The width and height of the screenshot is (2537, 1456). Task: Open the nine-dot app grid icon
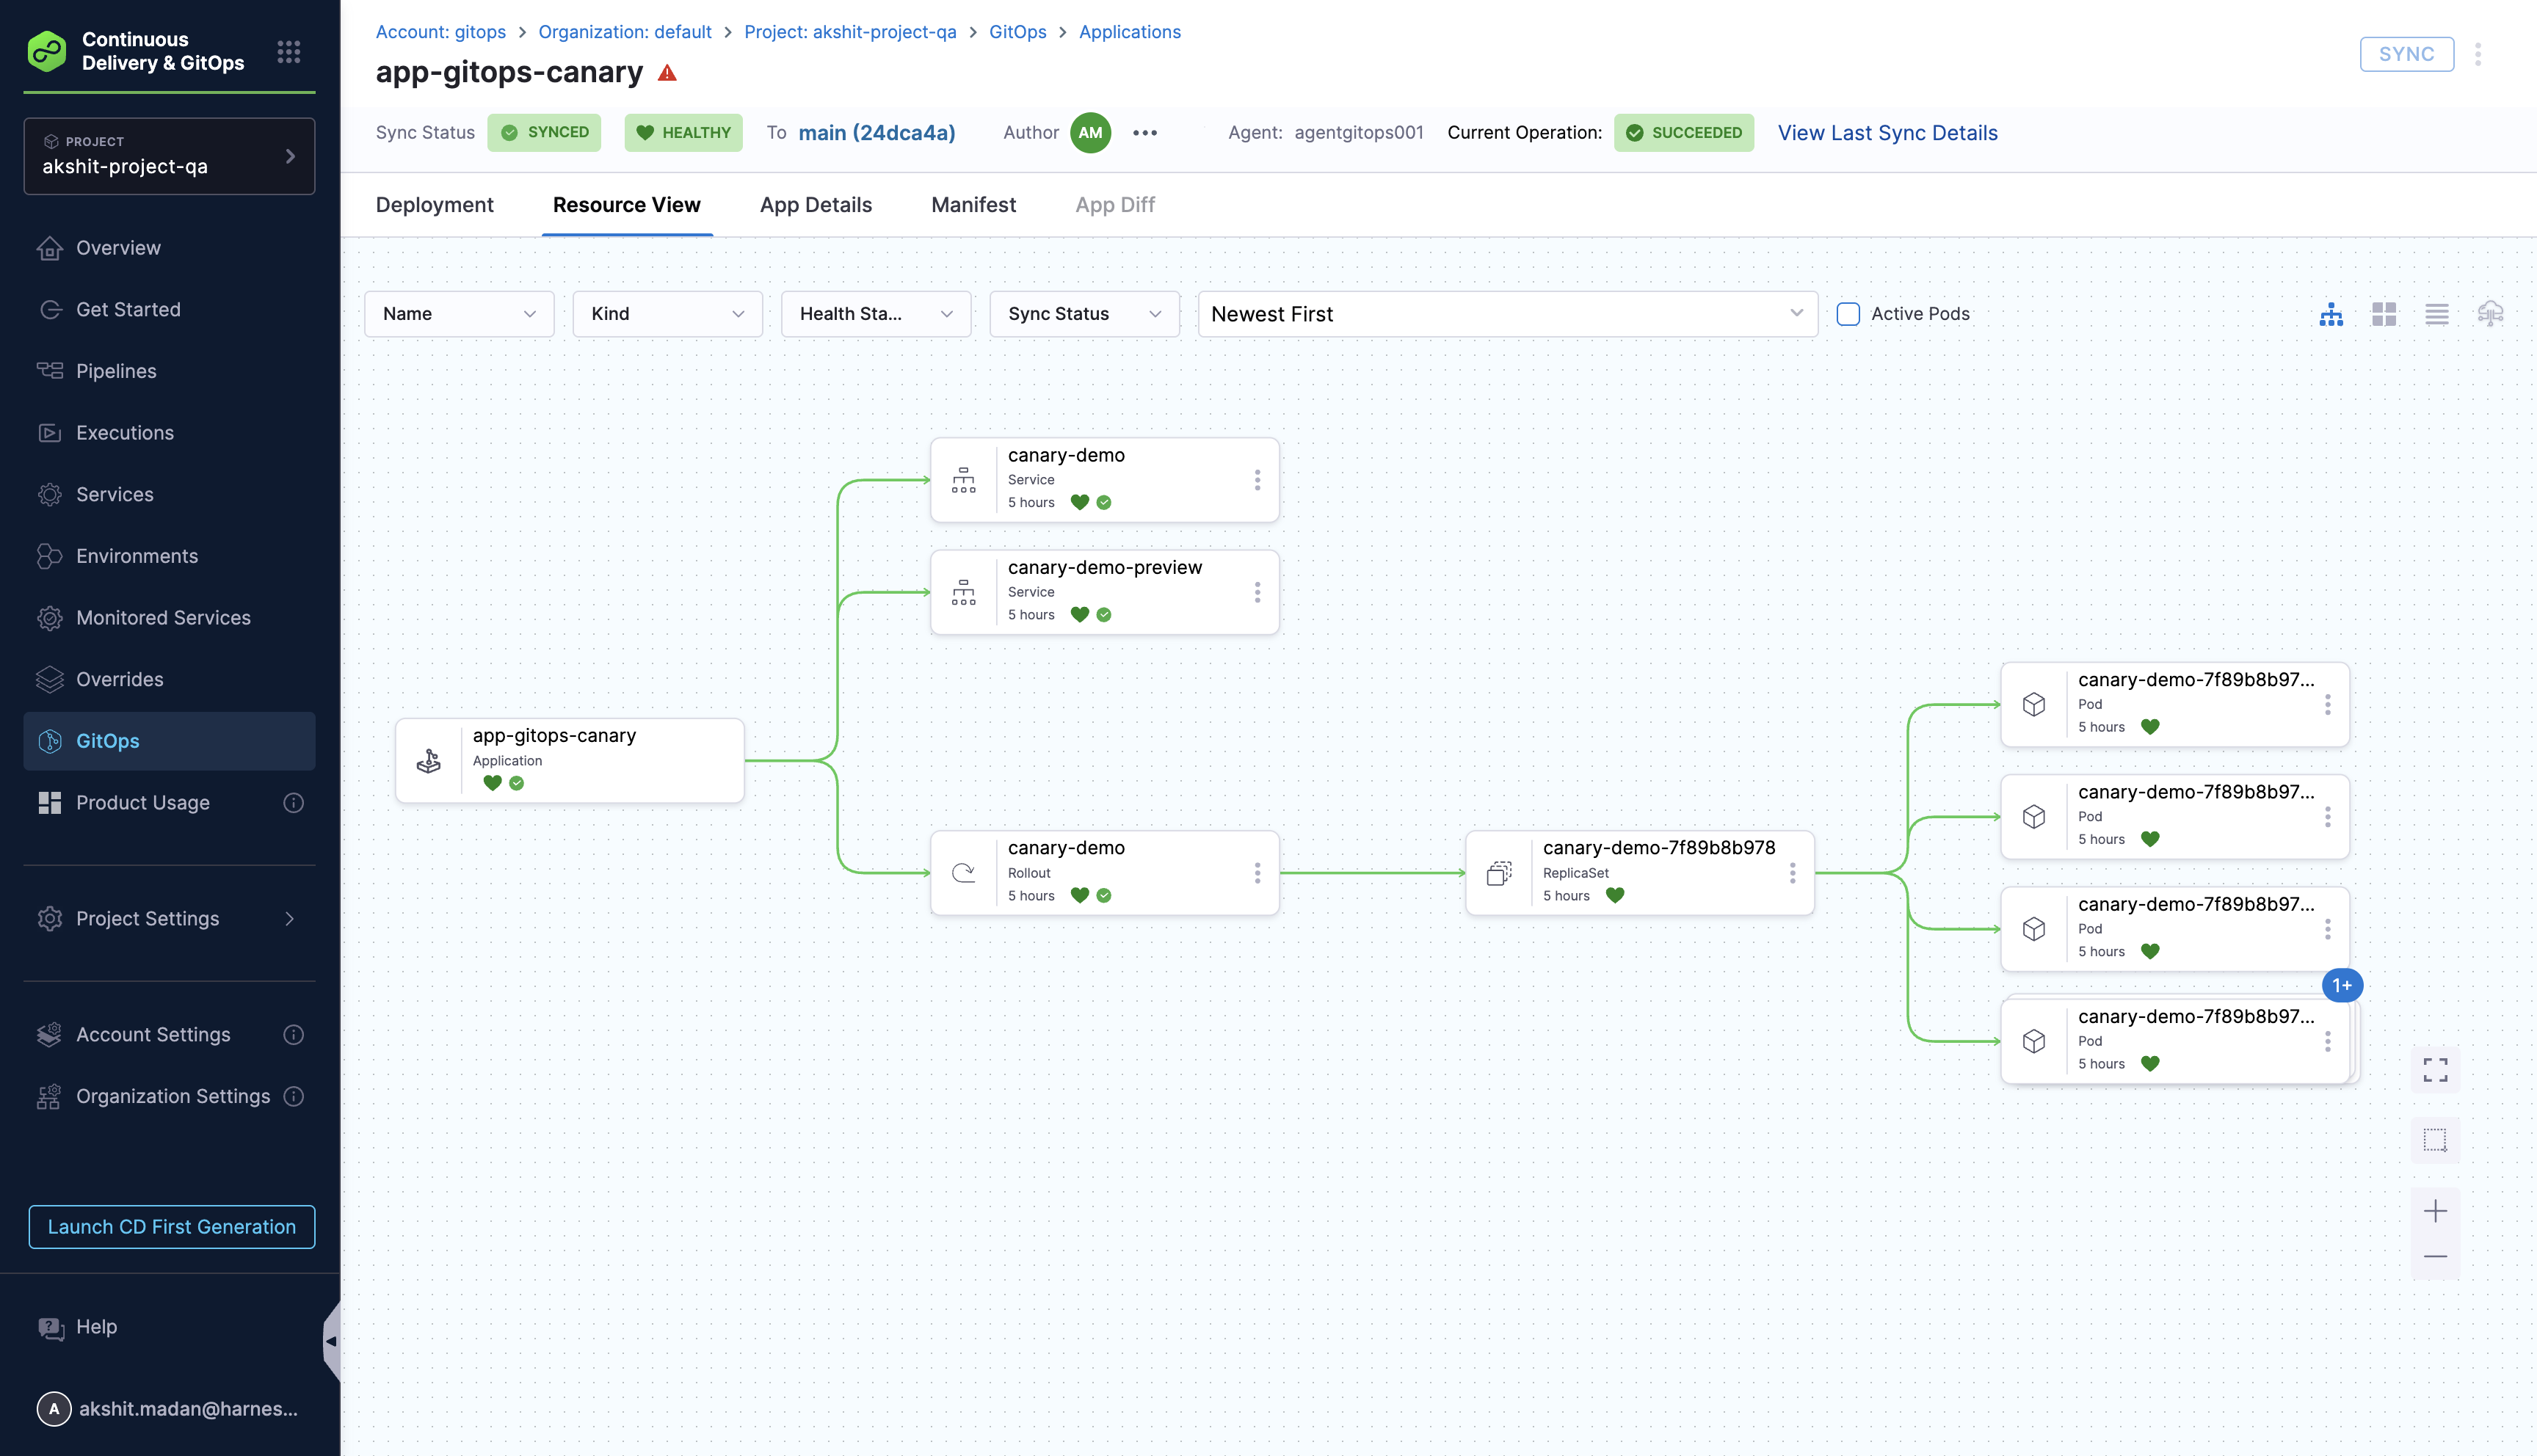tap(288, 51)
